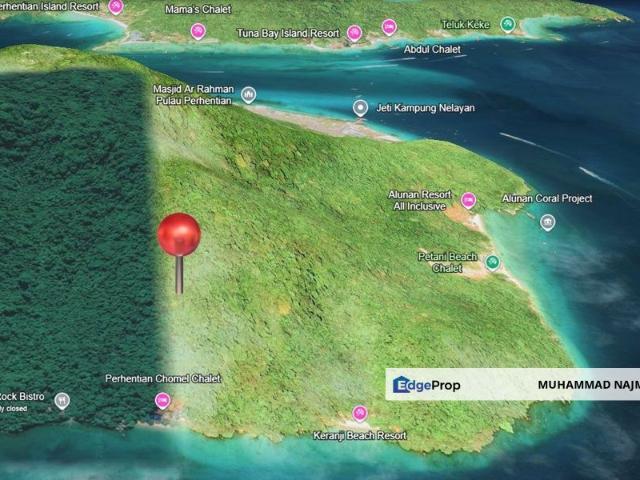Screen dimensions: 640x480
Task: Click the "Petani Beach Chalet" label
Action: click(x=447, y=262)
